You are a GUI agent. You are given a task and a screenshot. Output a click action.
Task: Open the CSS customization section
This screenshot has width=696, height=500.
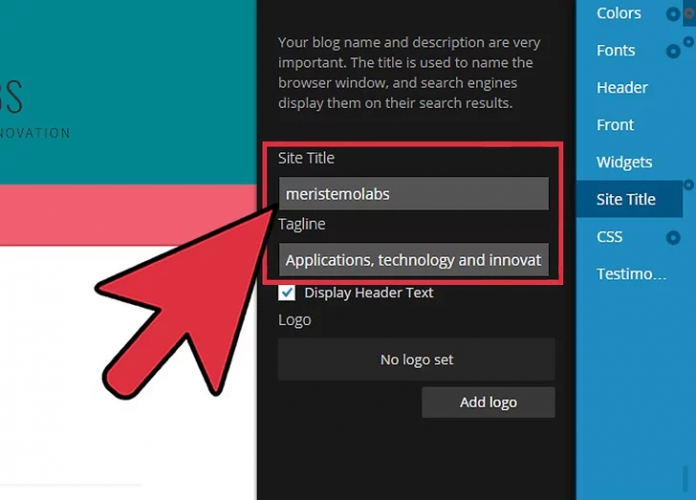[609, 237]
